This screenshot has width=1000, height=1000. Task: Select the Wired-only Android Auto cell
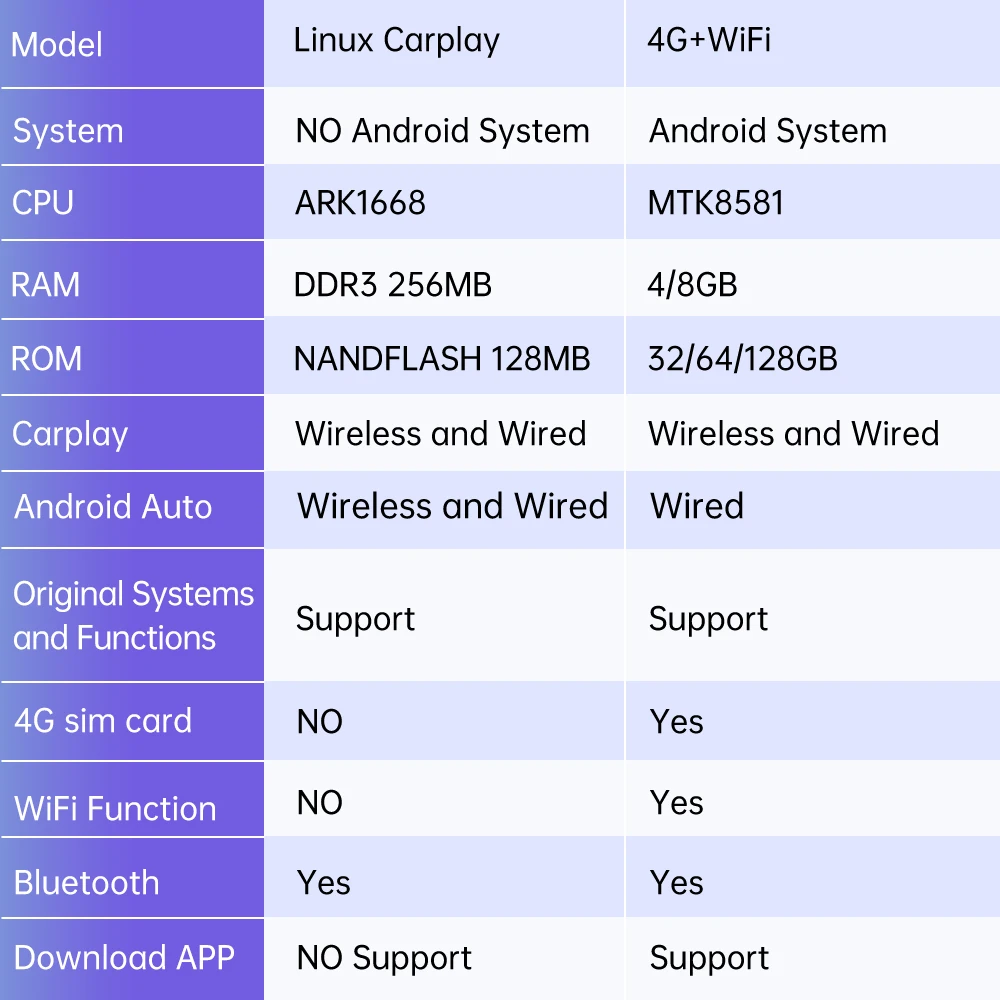(697, 506)
